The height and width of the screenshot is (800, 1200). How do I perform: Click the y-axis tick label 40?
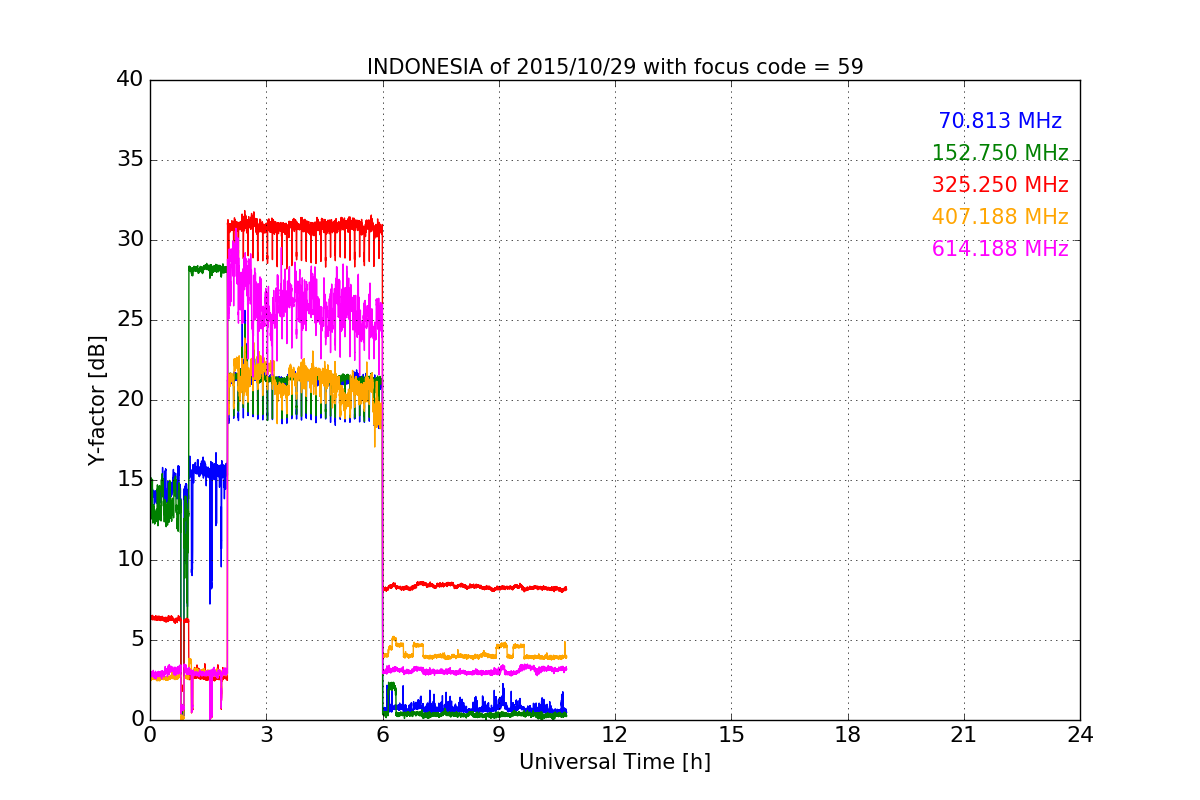[x=130, y=80]
